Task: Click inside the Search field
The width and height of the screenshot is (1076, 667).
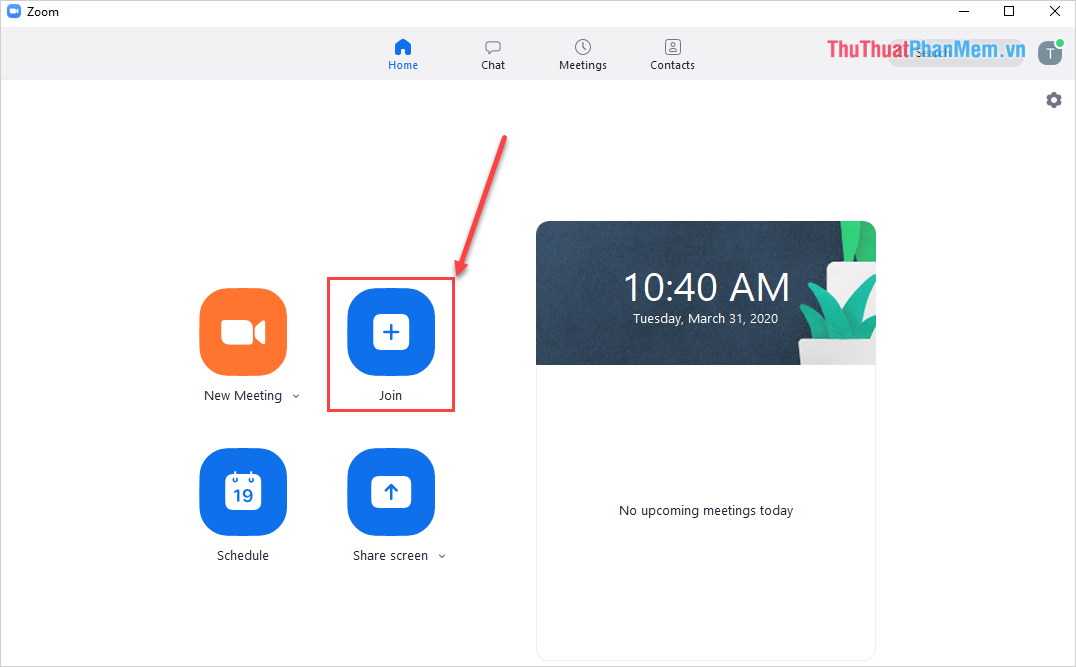Action: pyautogui.click(x=956, y=52)
